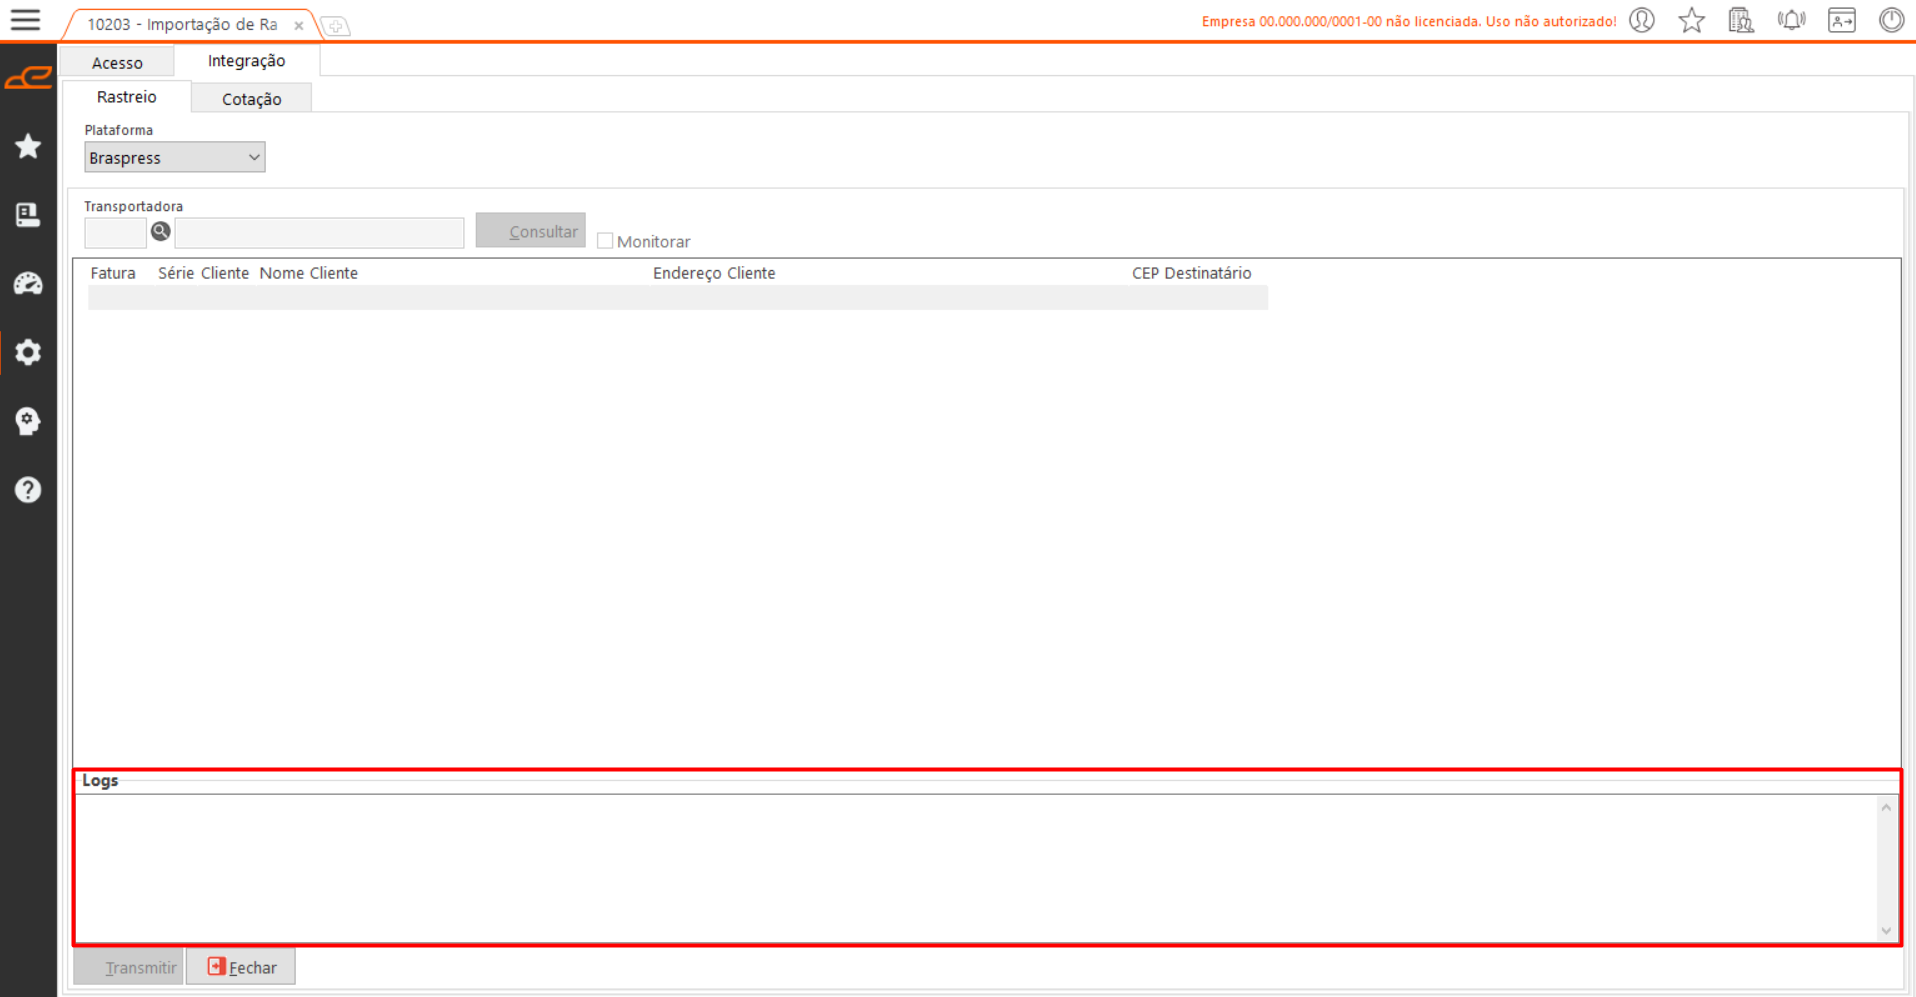Click the notifications bell icon
The image size is (1916, 997).
pyautogui.click(x=1790, y=20)
